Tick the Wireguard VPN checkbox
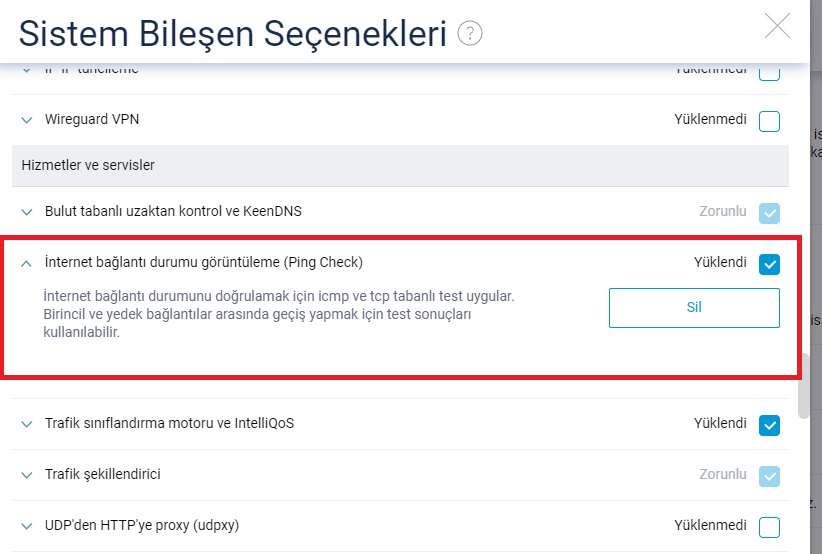Screen dimensions: 822x554 click(x=769, y=121)
